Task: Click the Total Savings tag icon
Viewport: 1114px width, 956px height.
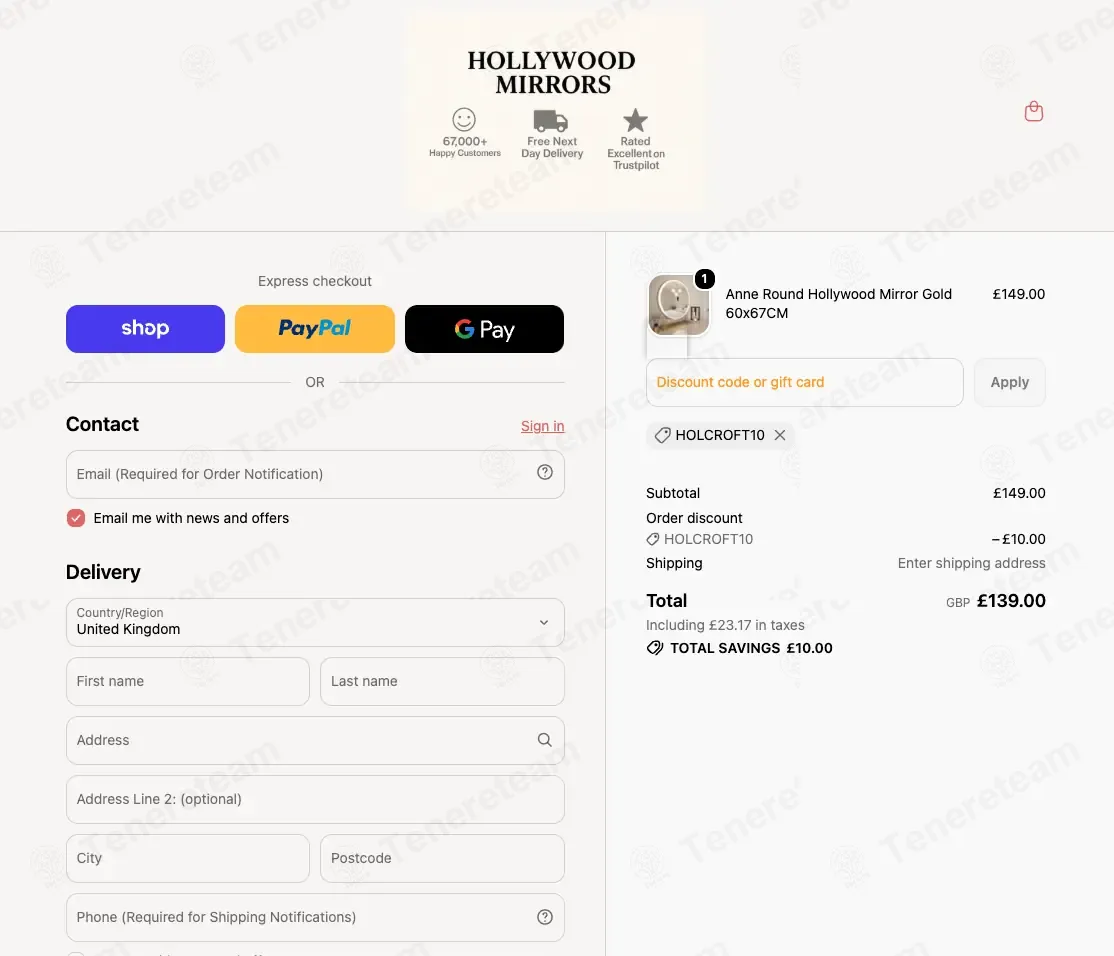Action: point(655,648)
